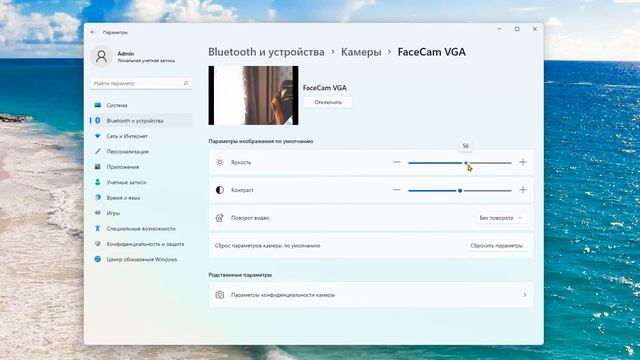Click the Время и язык globe icon
The width and height of the screenshot is (640, 360).
(98, 198)
